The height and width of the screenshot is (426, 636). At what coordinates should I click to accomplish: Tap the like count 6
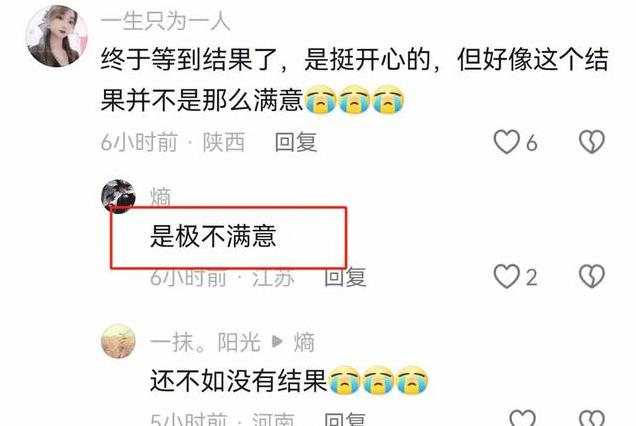coord(532,143)
